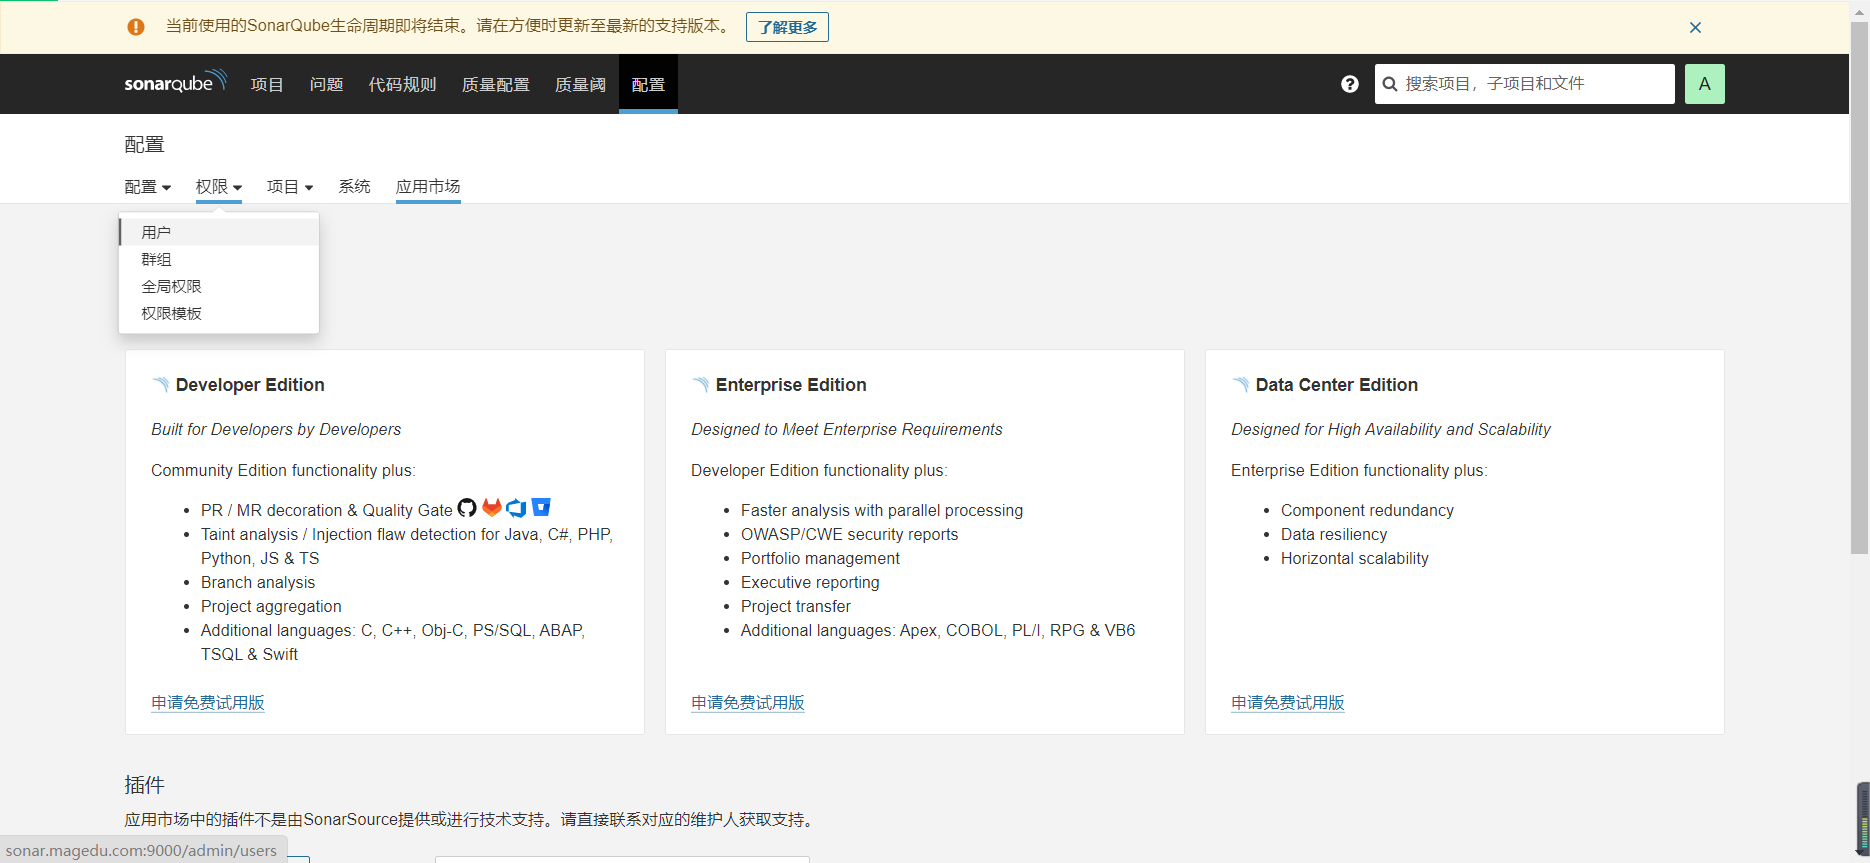Dismiss the lifecycle warning banner with X

1695,27
